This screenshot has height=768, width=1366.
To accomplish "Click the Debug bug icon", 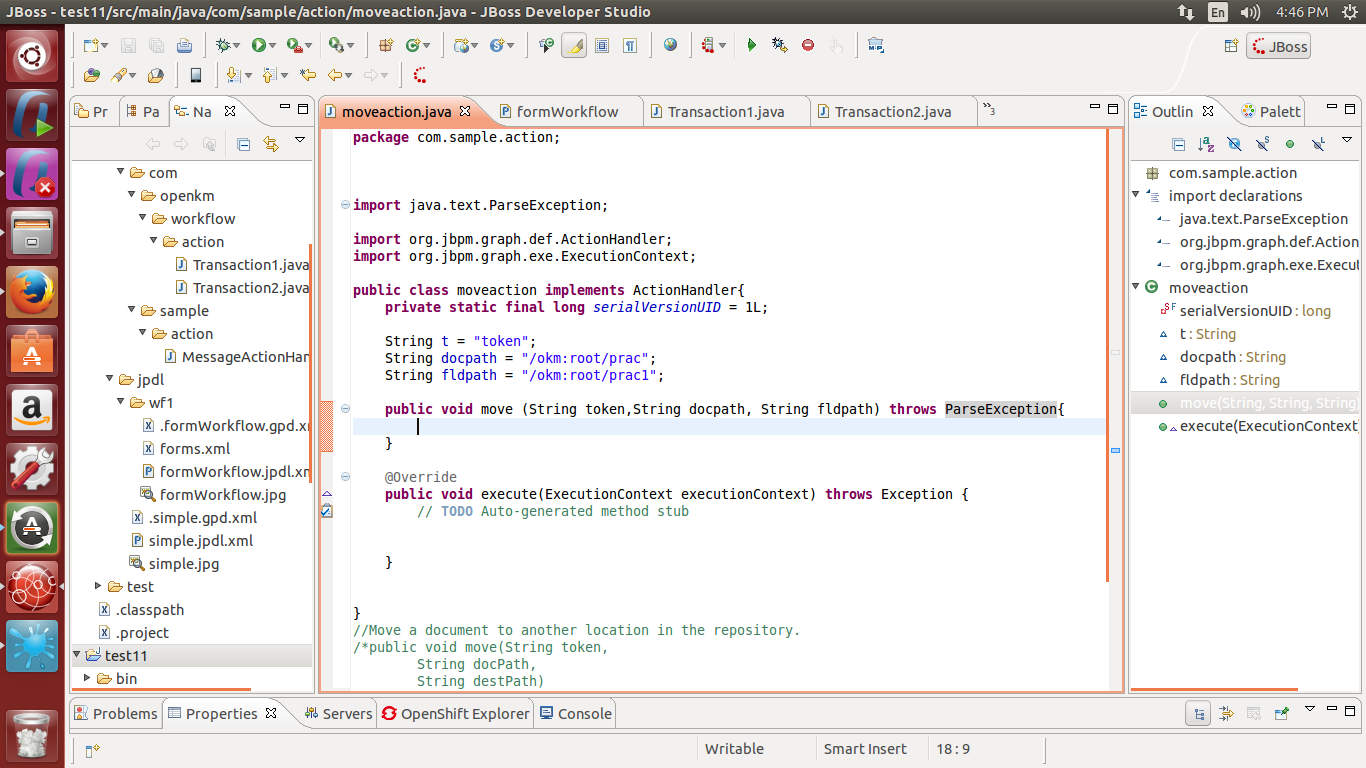I will 223,45.
